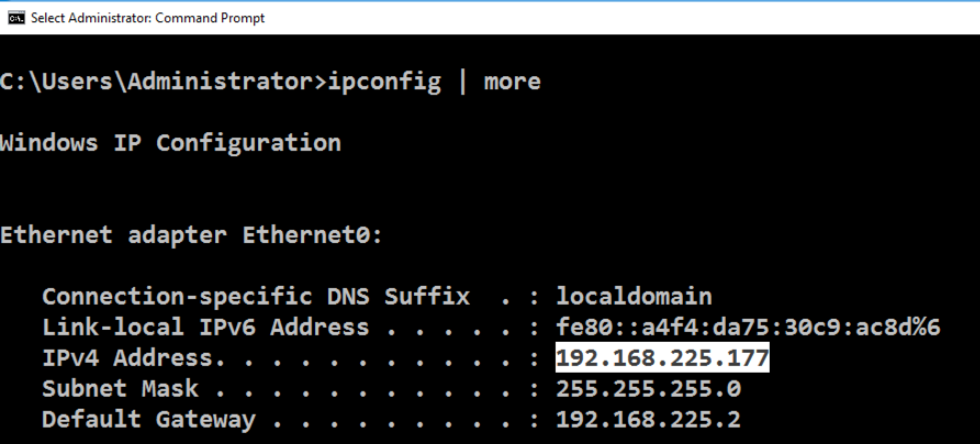Click the fe80 IPv6 address value
This screenshot has width=980, height=444.
click(748, 327)
